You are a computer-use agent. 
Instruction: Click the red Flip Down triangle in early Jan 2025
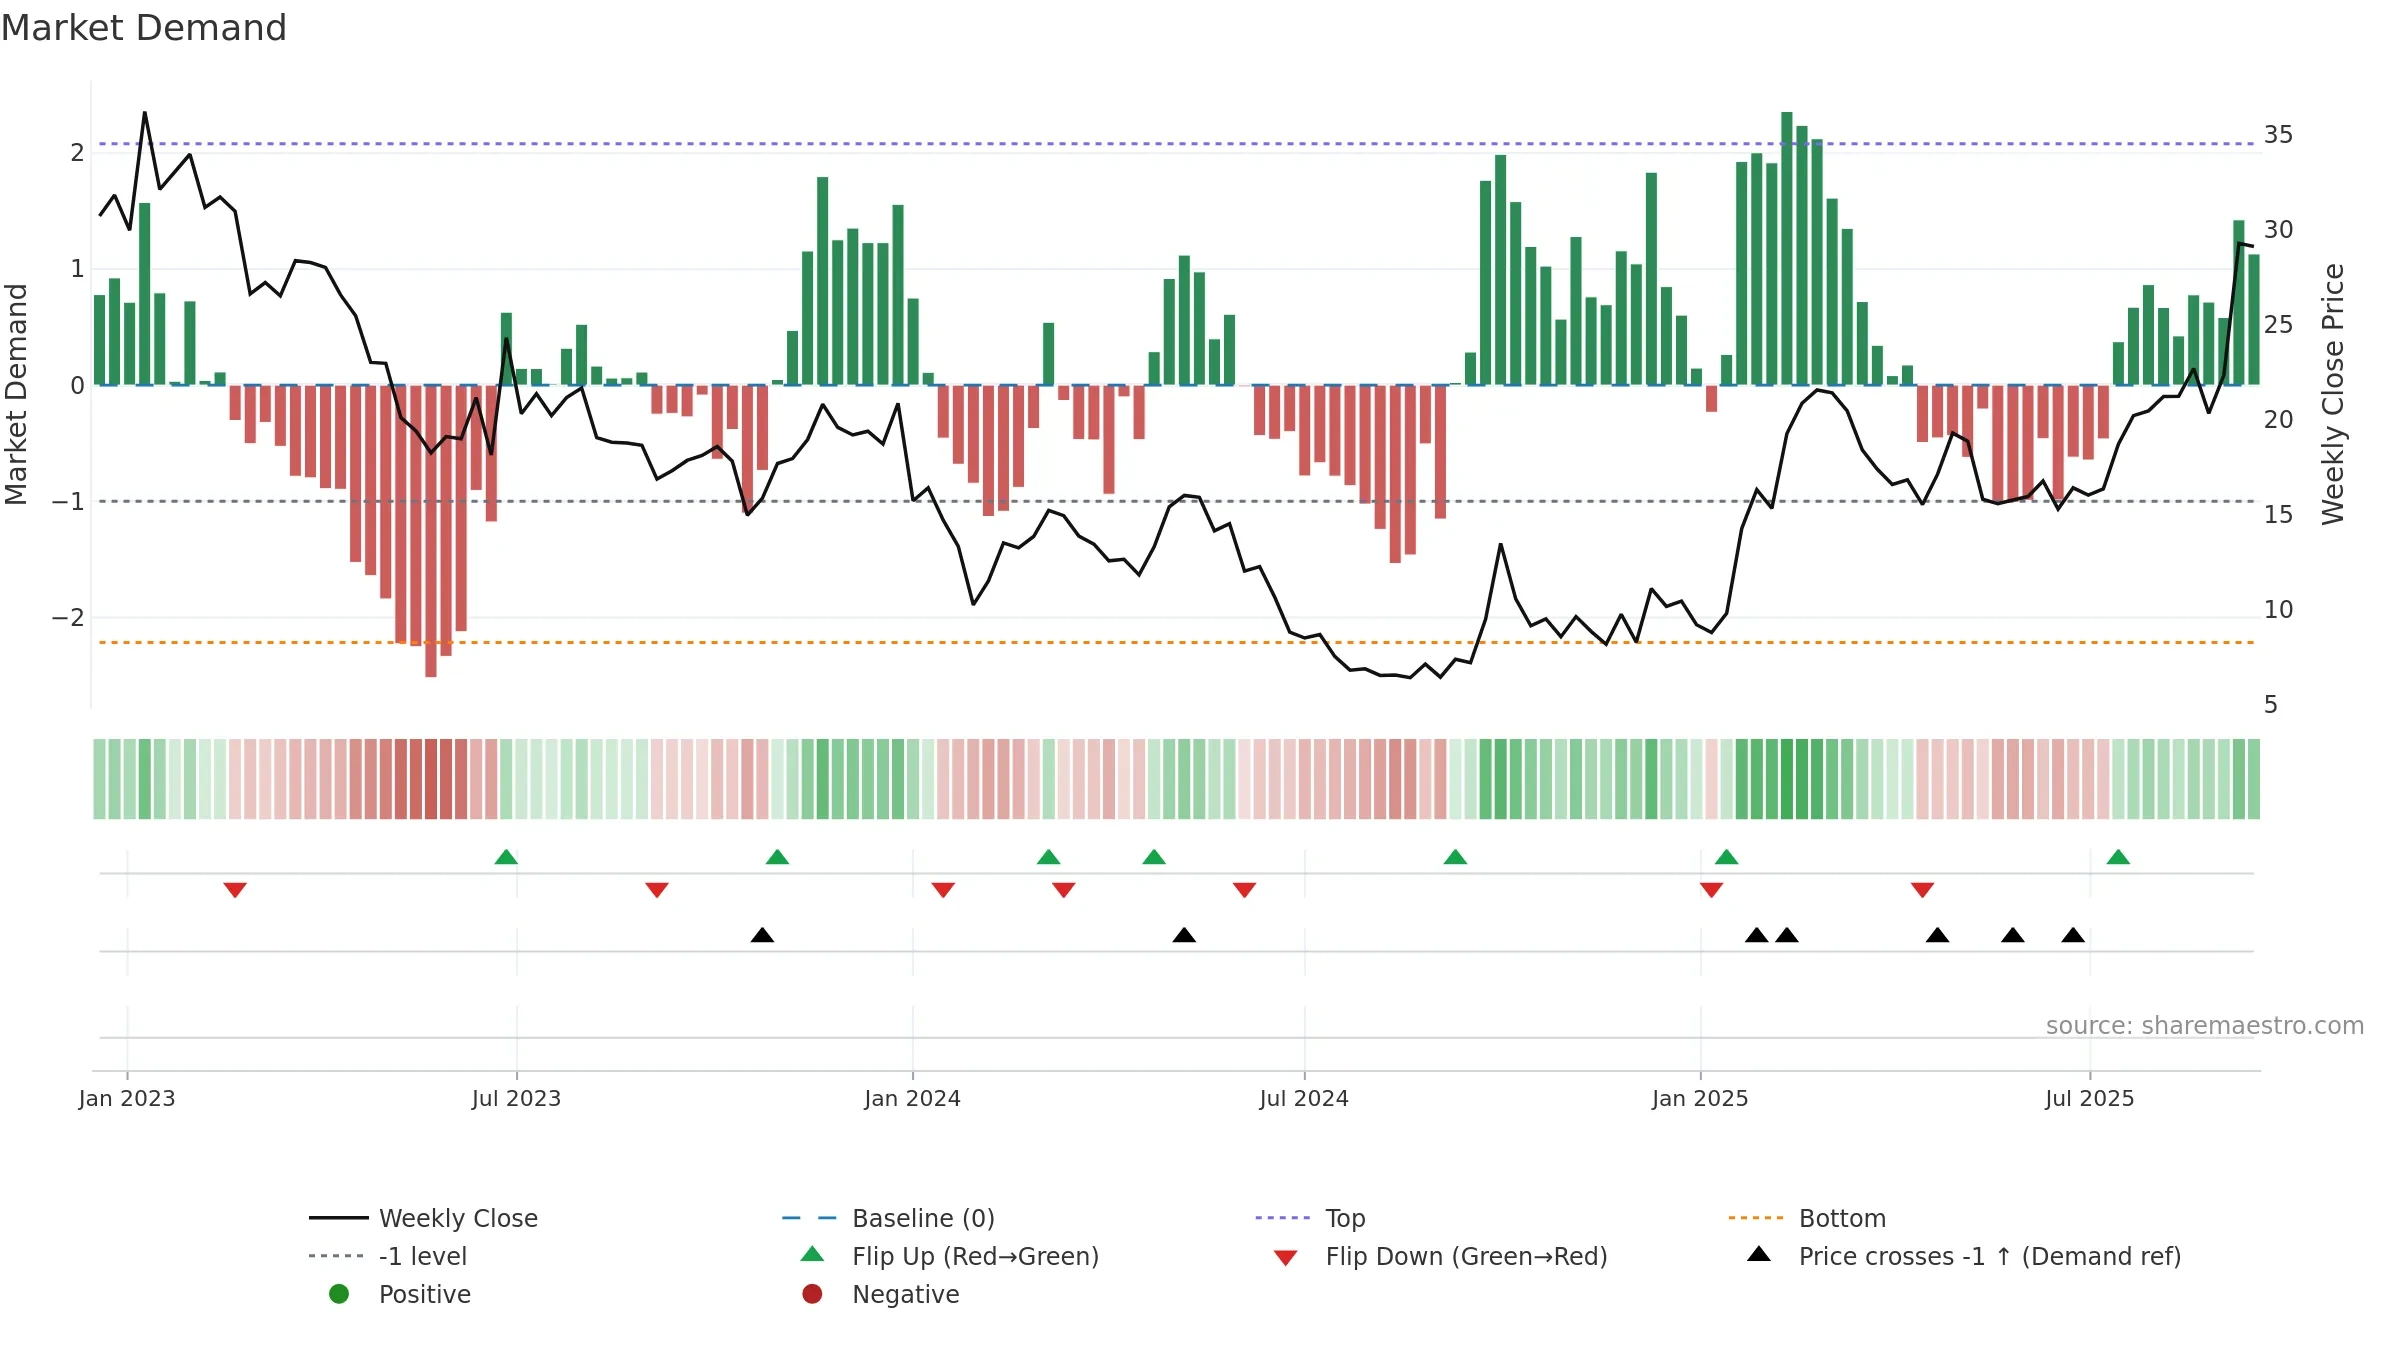(1711, 890)
